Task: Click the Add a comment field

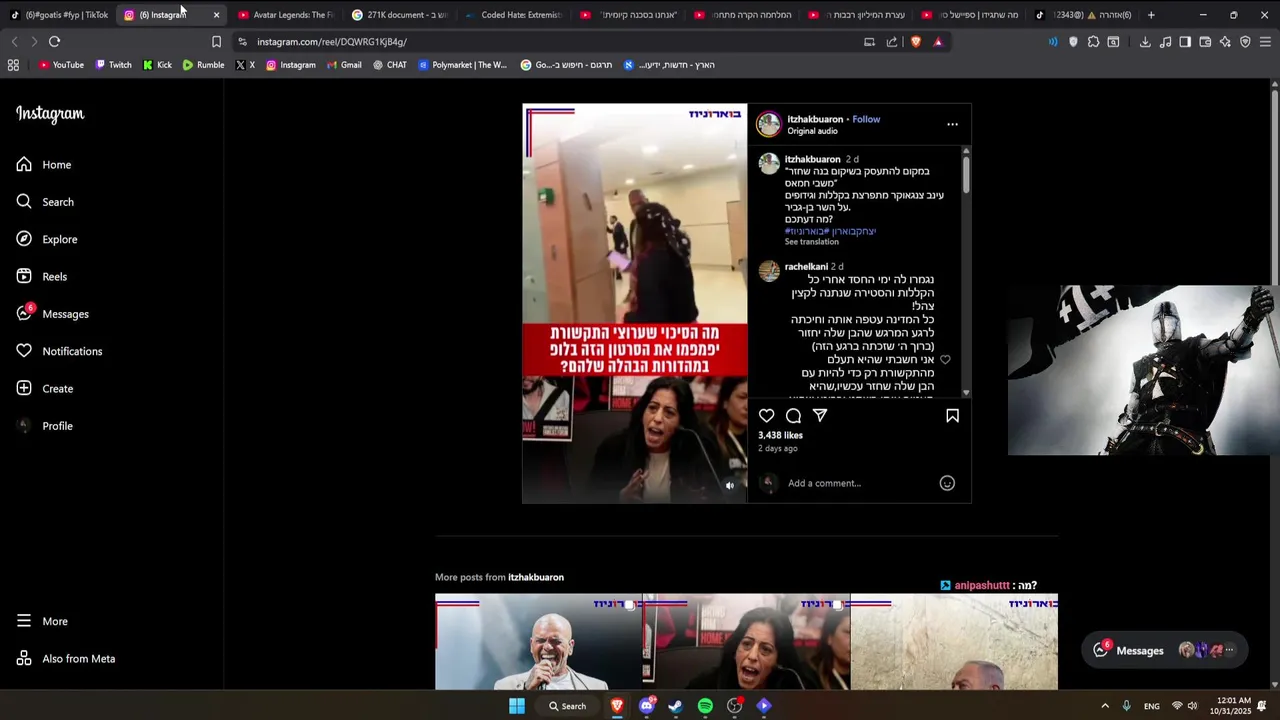Action: point(858,483)
